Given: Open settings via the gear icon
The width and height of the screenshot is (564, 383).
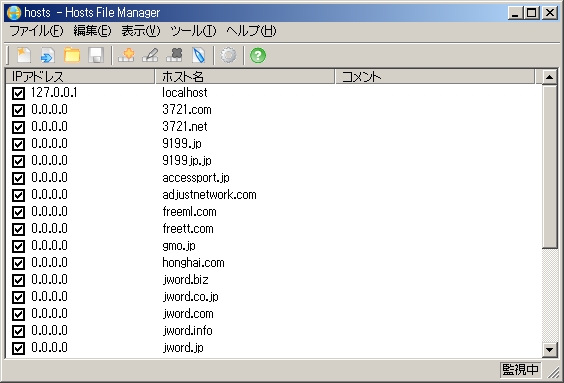Looking at the screenshot, I should (x=228, y=55).
